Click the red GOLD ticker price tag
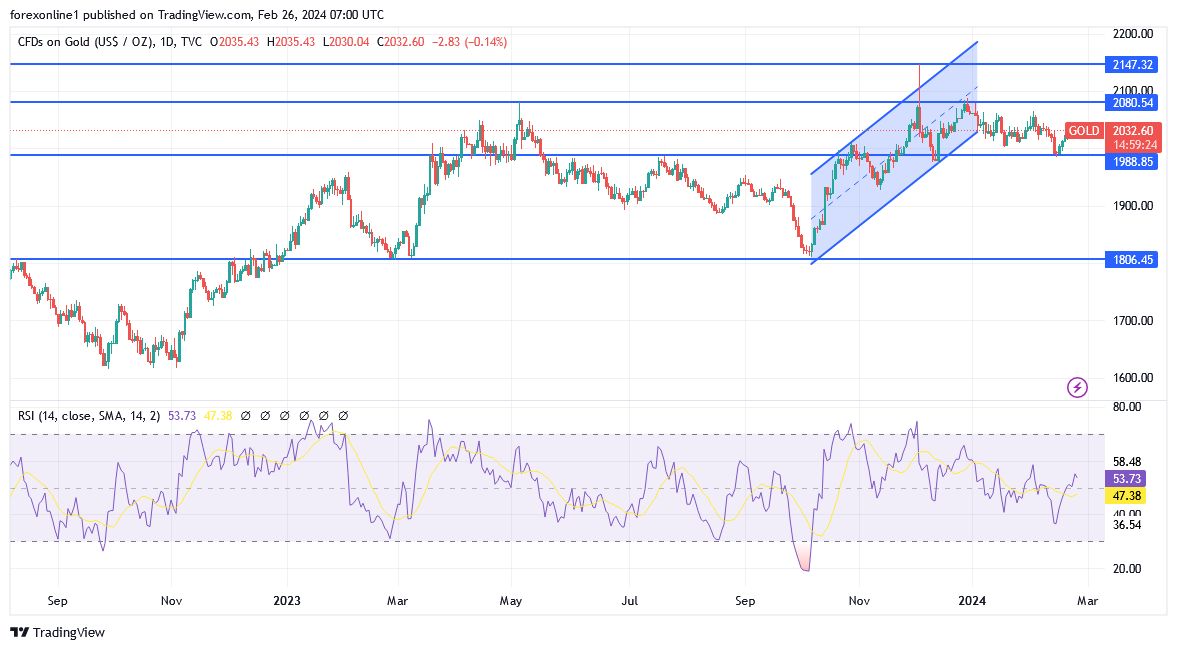The height and width of the screenshot is (650, 1177). 1085,131
